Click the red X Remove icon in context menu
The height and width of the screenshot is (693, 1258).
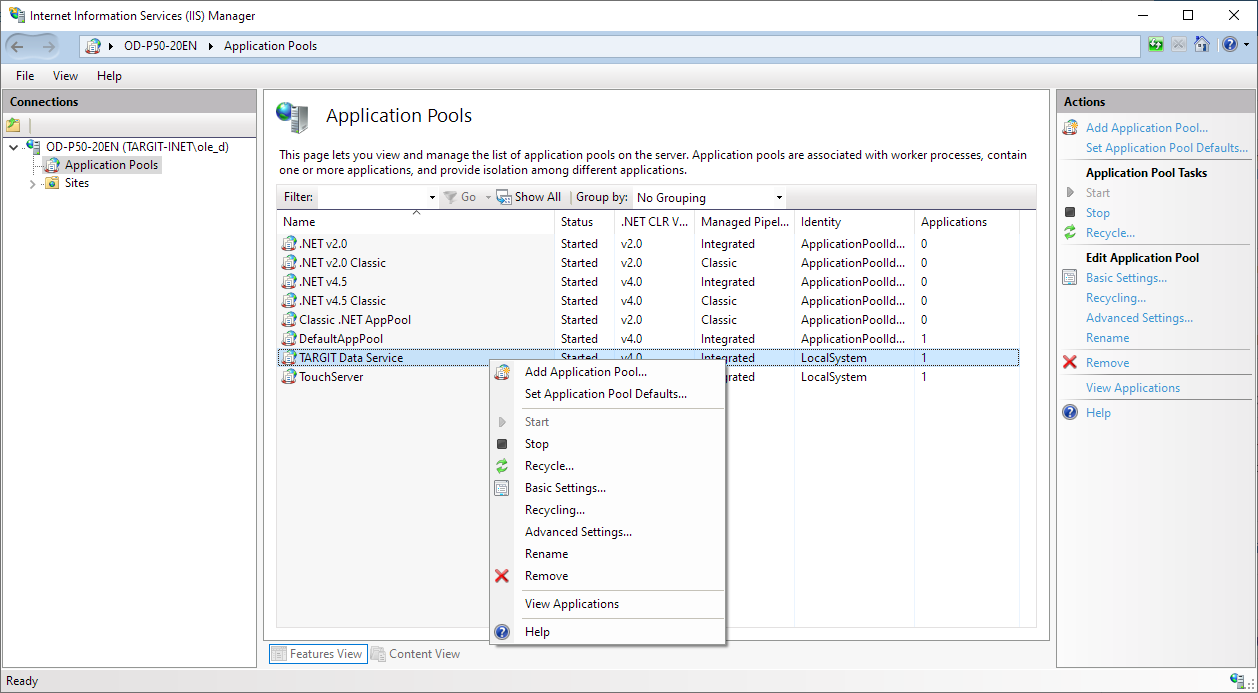coord(502,576)
